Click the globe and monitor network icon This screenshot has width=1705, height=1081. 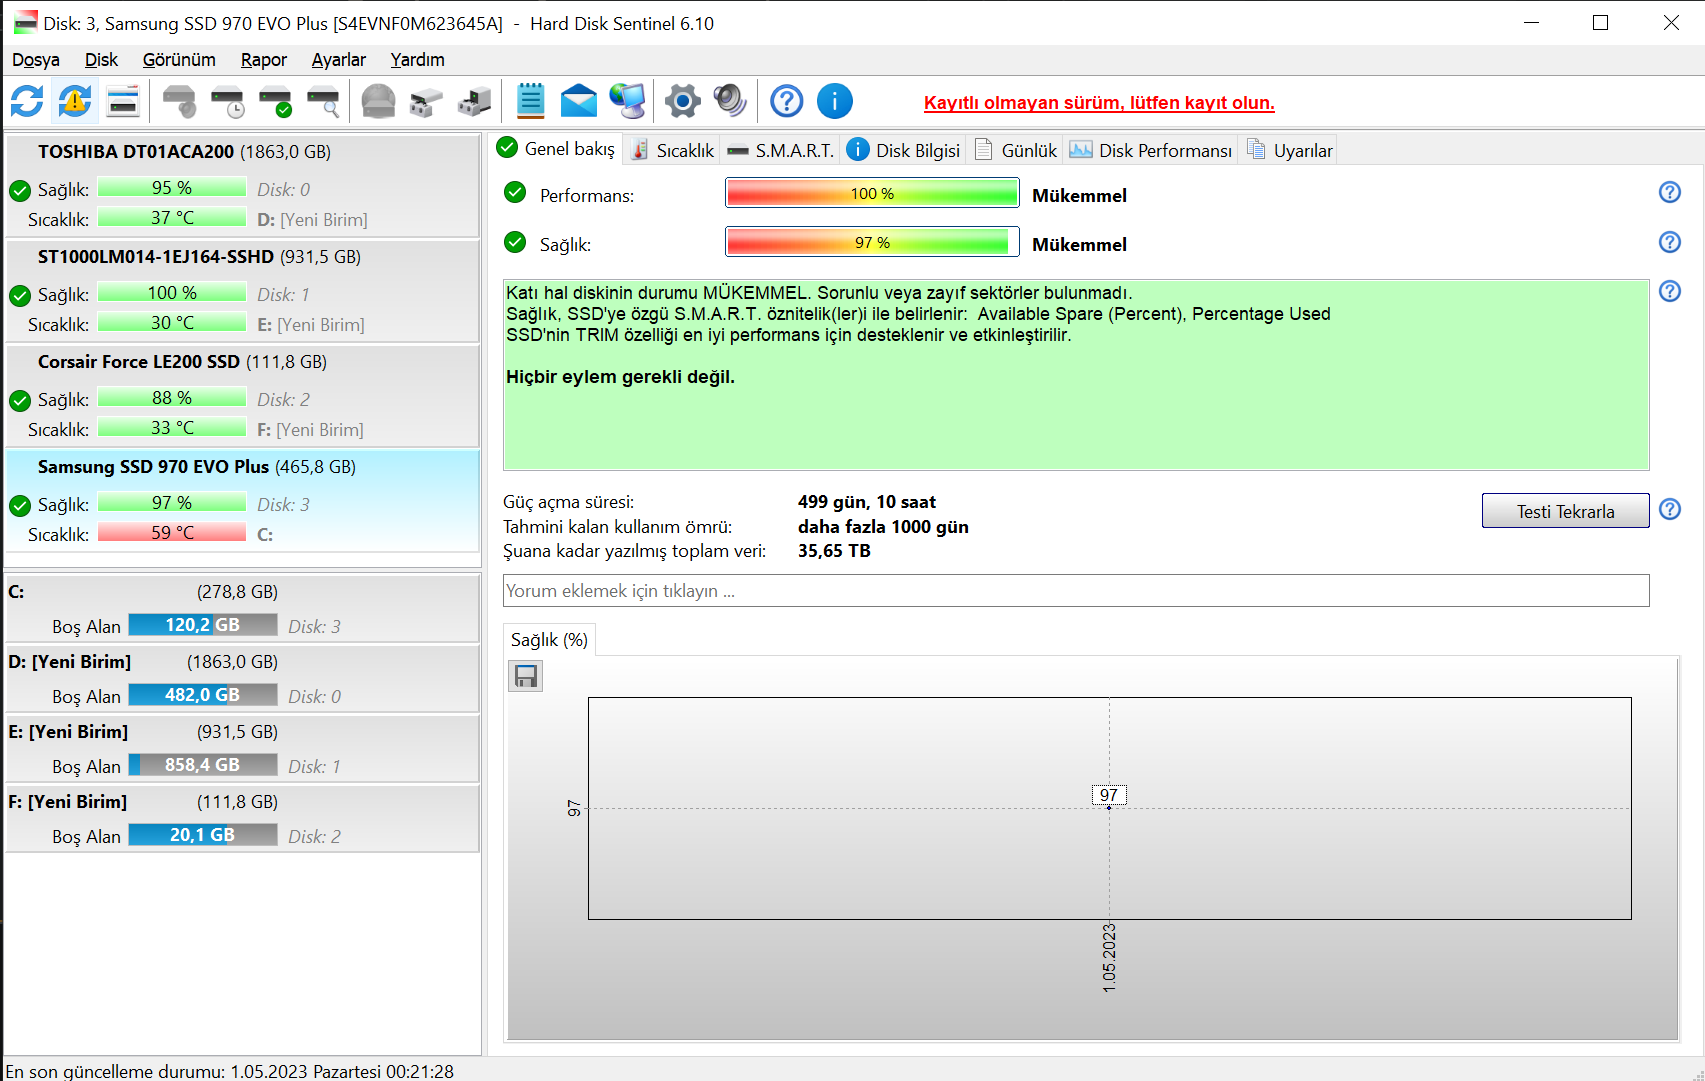click(x=628, y=101)
